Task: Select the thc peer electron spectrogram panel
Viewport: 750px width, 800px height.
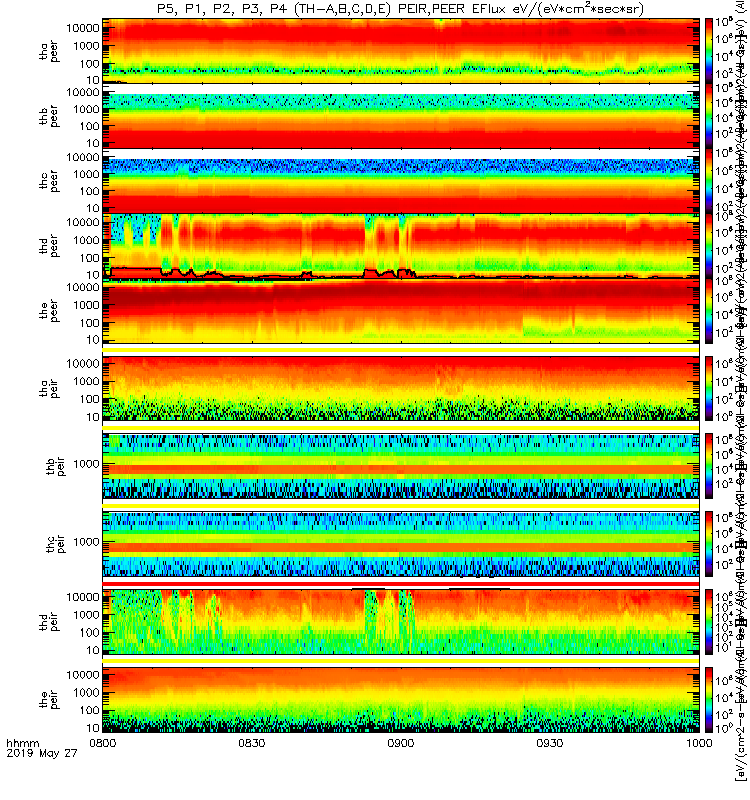Action: [401, 181]
